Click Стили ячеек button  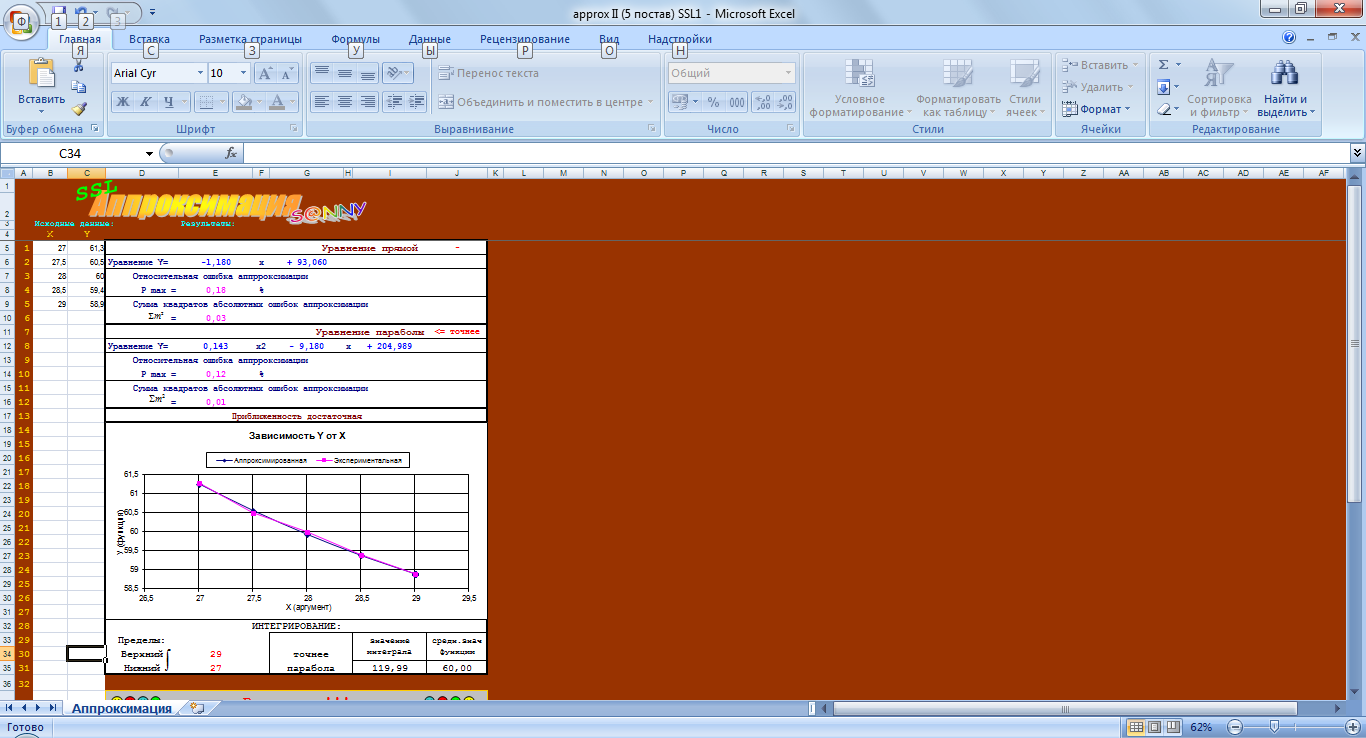click(1025, 88)
